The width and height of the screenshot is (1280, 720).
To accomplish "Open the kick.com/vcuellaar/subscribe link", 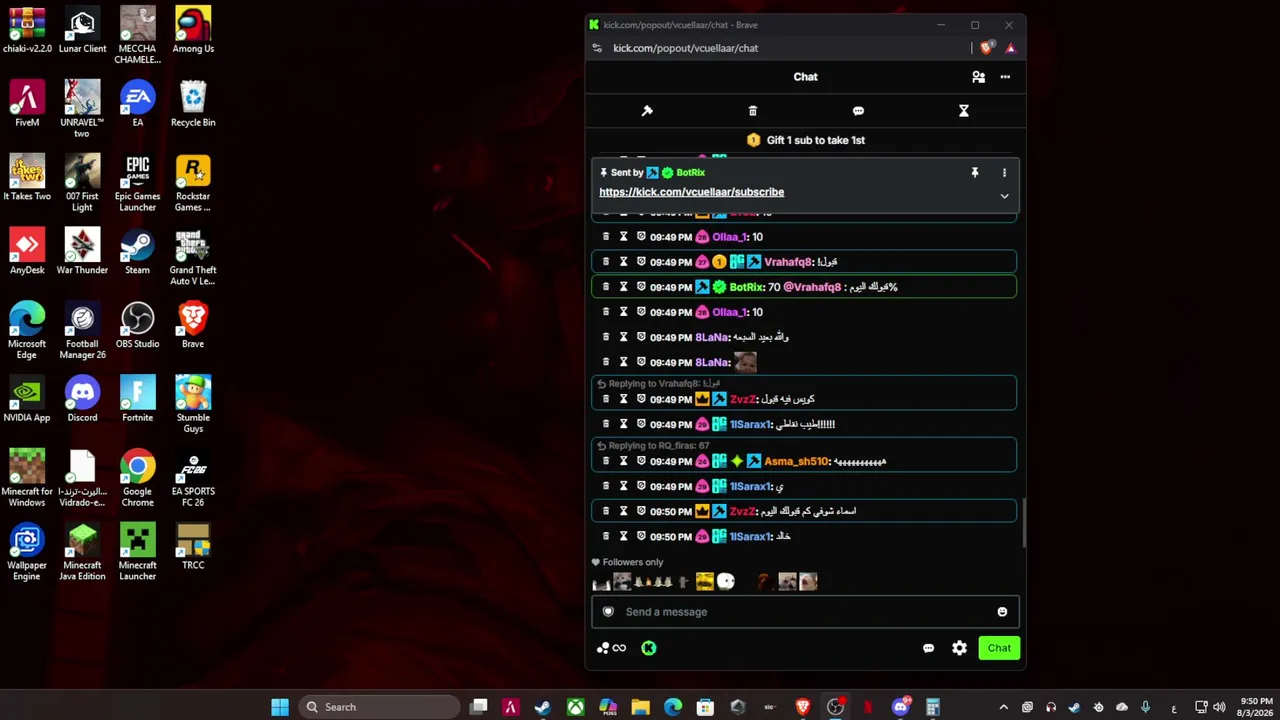I will [x=691, y=192].
